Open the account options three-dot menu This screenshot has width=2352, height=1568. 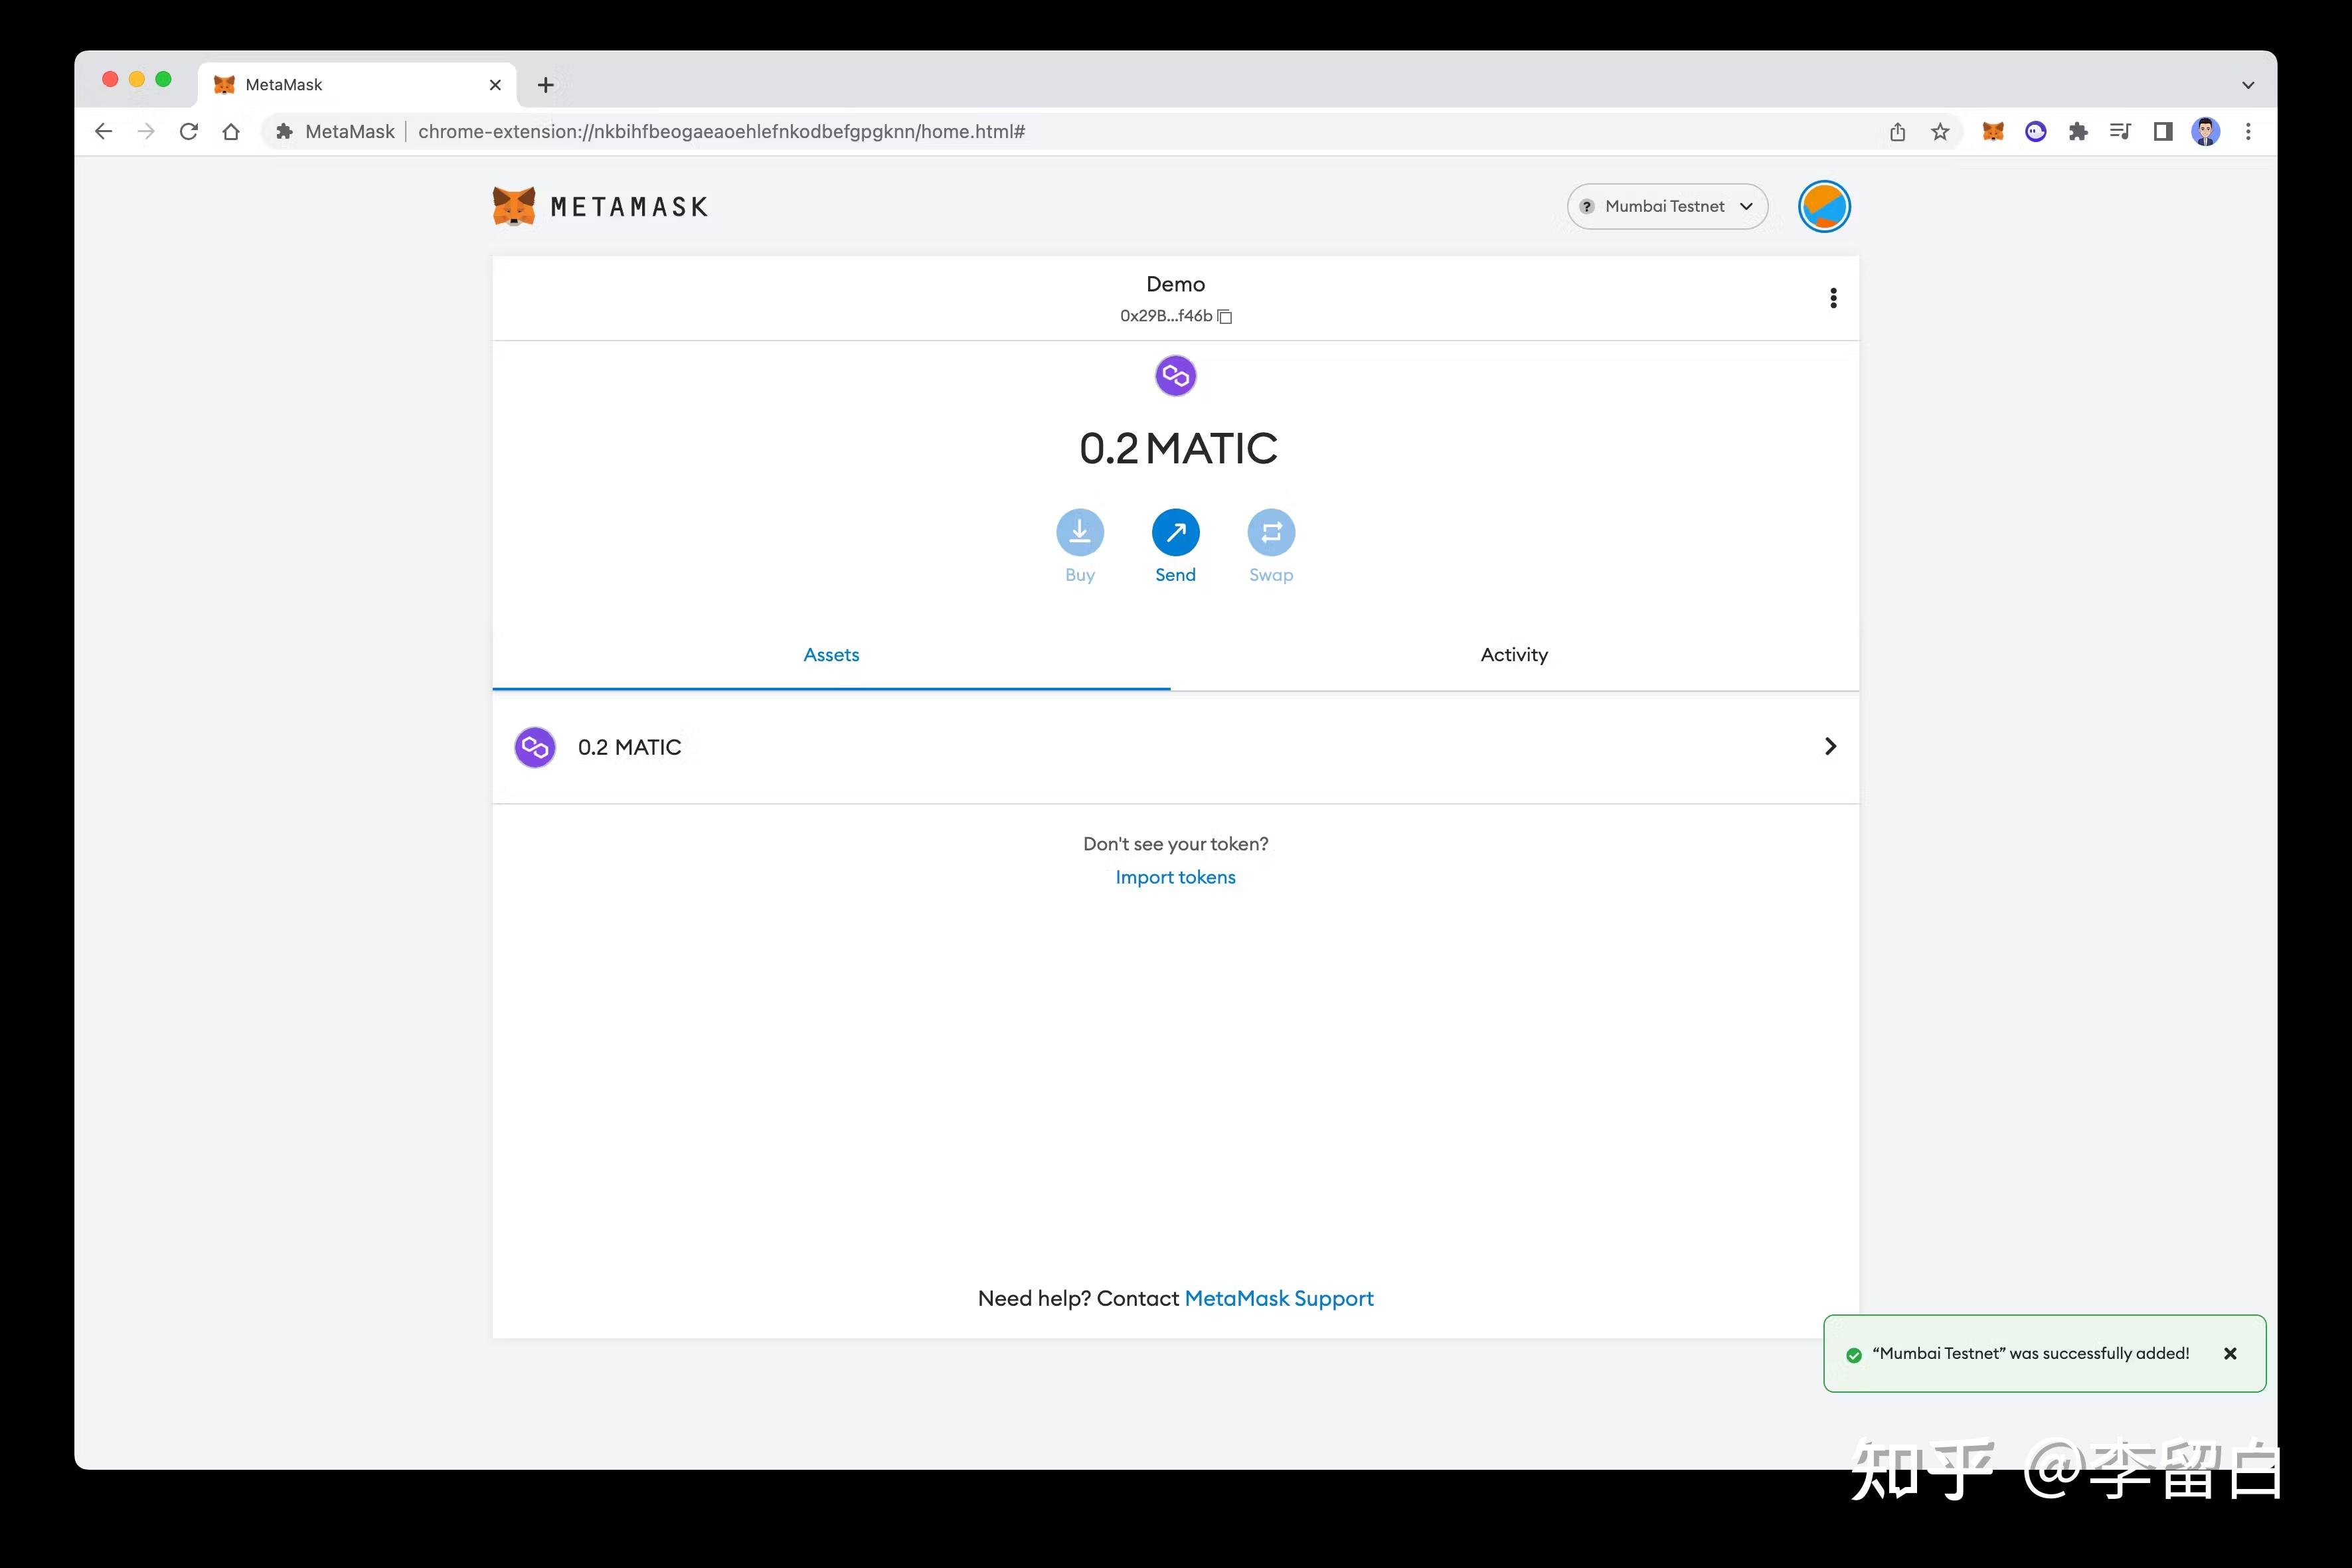pos(1833,298)
